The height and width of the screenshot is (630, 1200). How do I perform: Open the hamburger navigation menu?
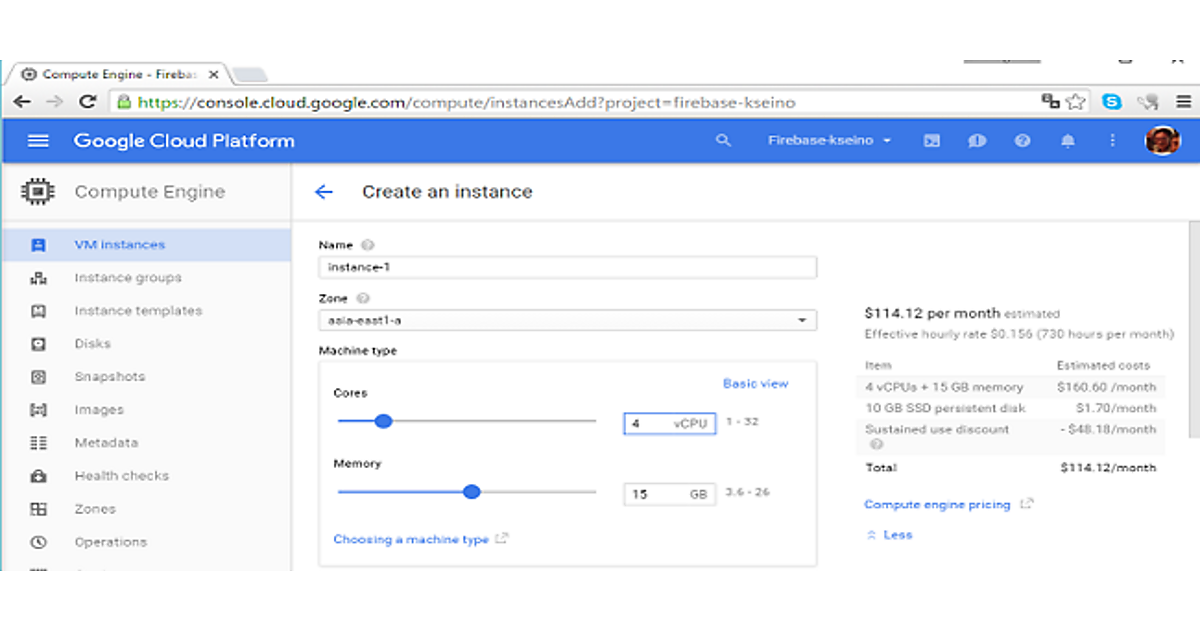pyautogui.click(x=38, y=141)
